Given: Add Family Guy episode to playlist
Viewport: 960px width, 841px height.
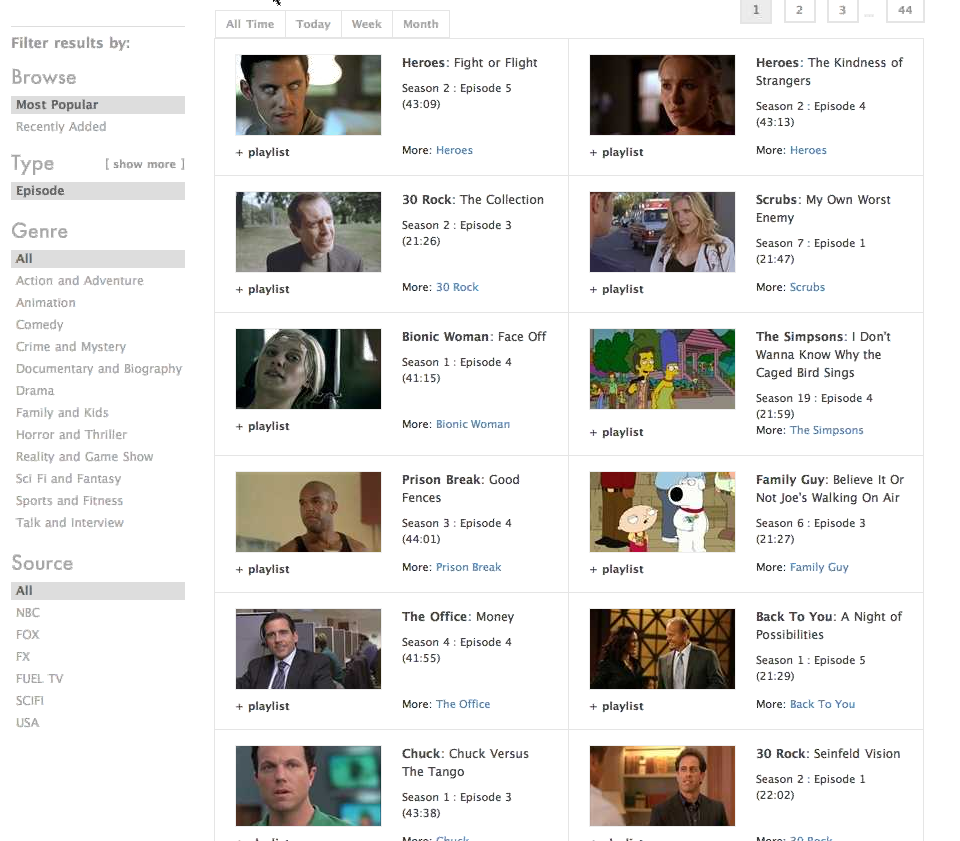Looking at the screenshot, I should click(x=617, y=569).
